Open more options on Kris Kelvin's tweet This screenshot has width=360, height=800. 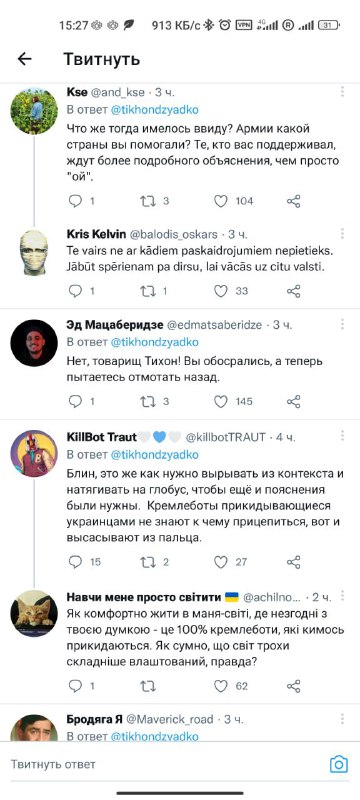click(x=342, y=234)
